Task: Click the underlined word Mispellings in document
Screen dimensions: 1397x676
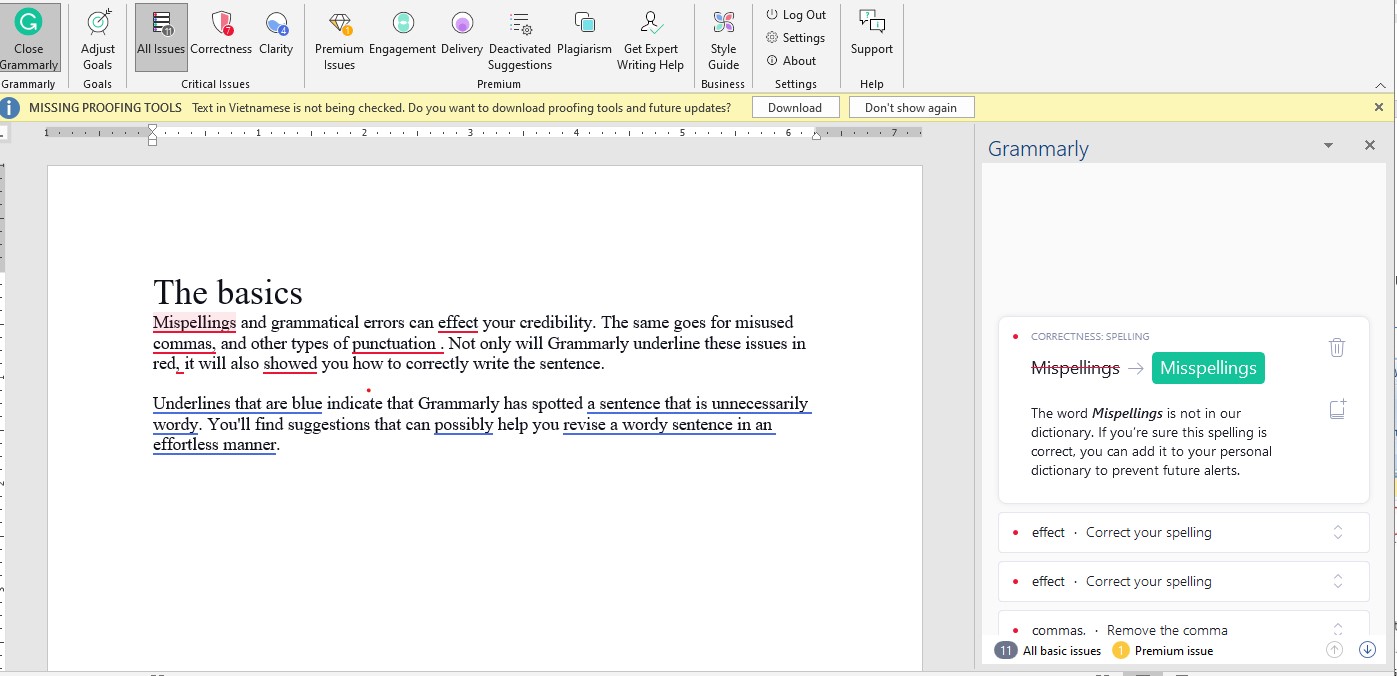Action: [194, 323]
